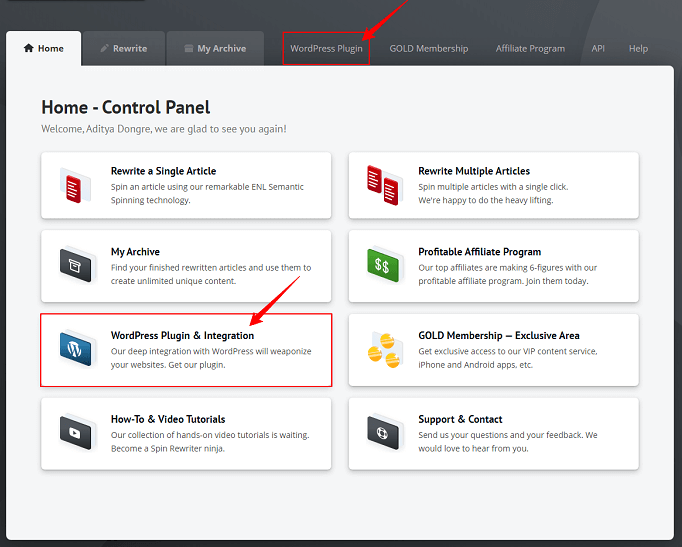
Task: Click the green dollar signs icon
Action: [x=383, y=264]
